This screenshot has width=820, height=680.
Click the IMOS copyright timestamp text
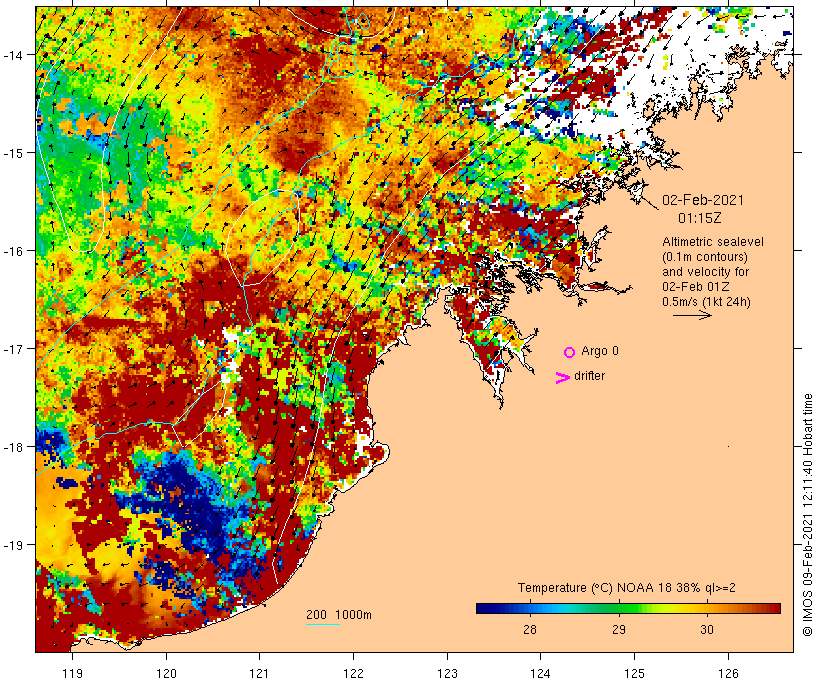pos(808,515)
